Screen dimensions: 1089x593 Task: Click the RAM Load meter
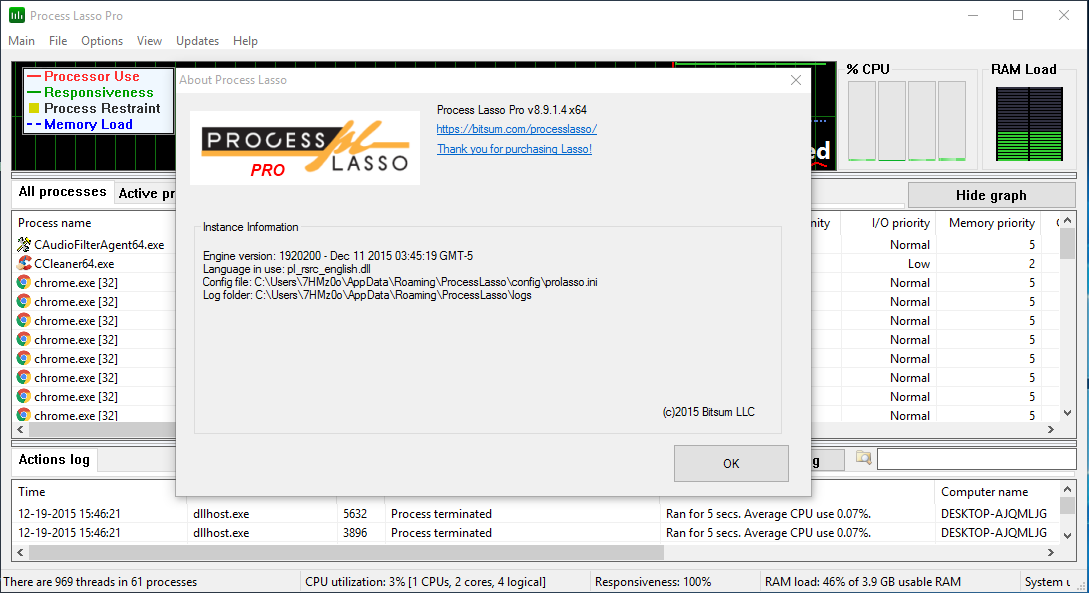click(x=1029, y=124)
